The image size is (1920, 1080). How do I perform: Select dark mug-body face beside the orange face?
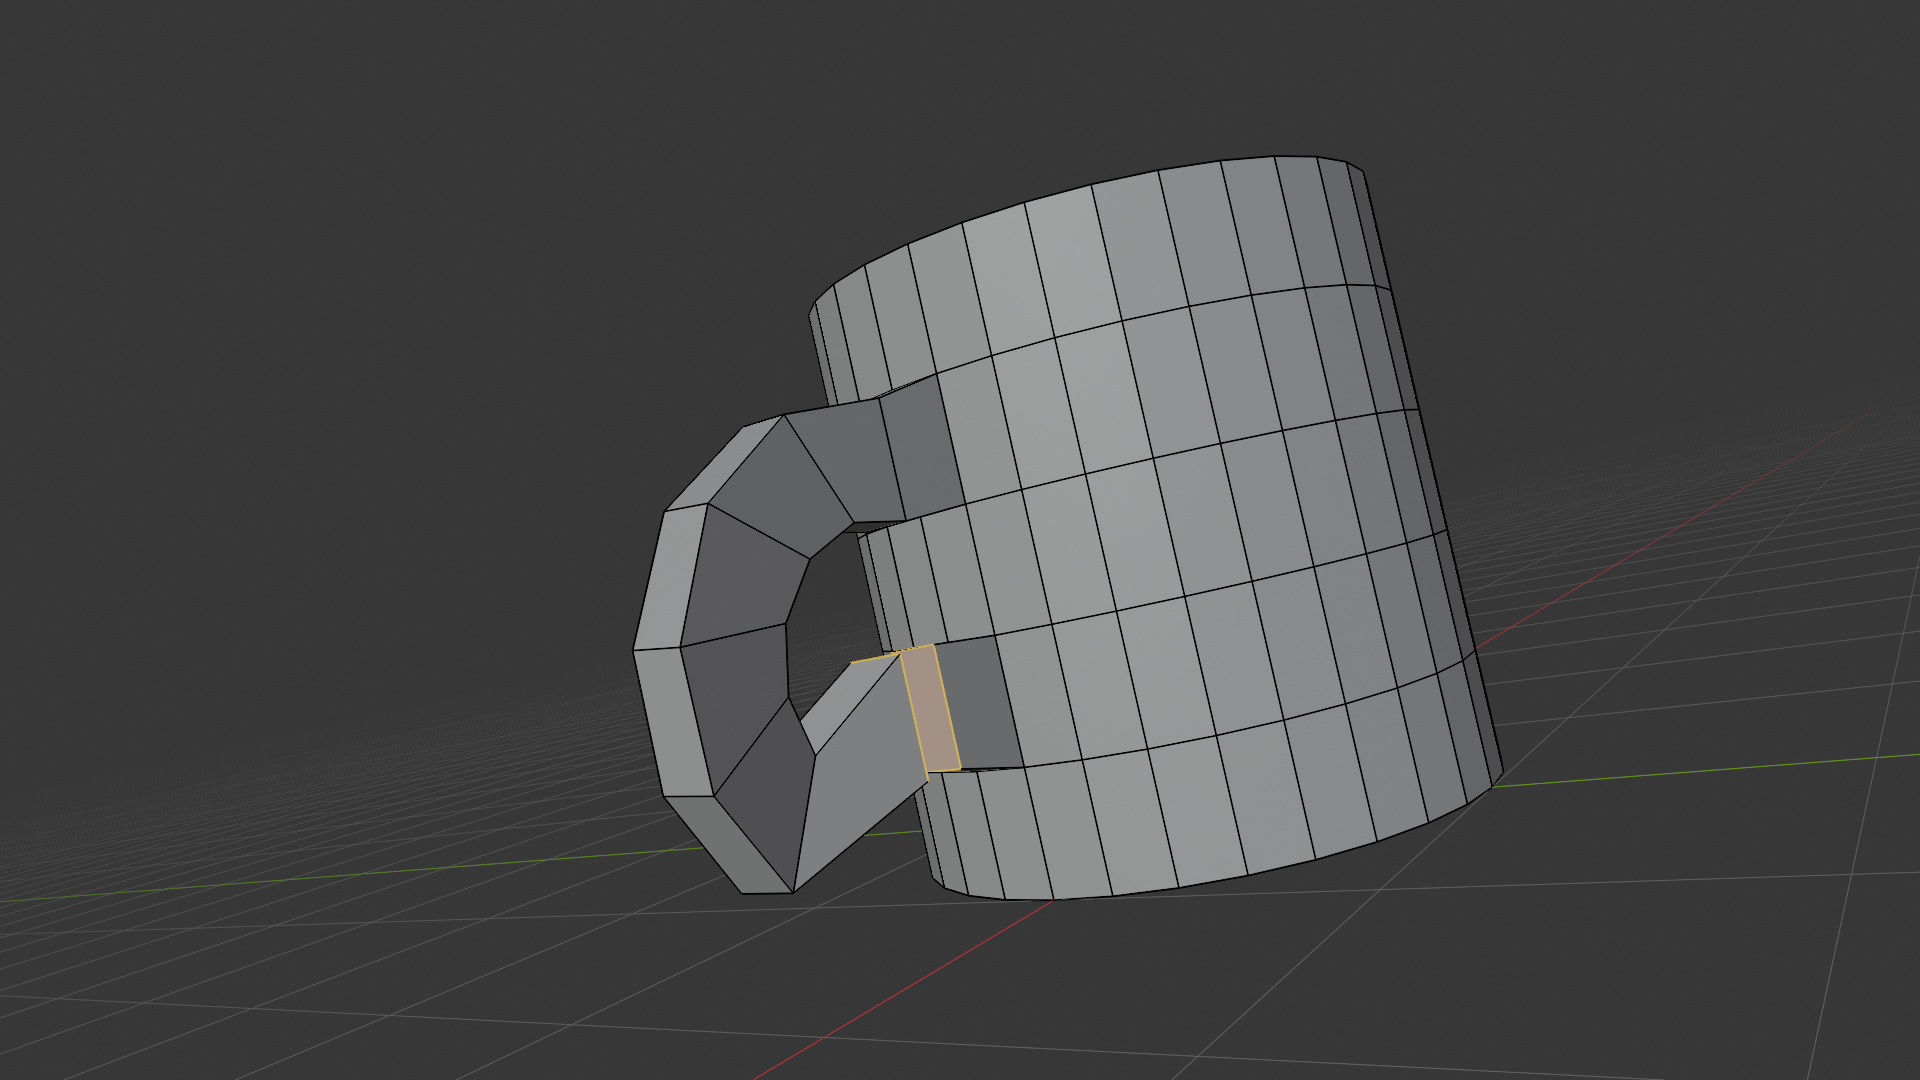pyautogui.click(x=979, y=702)
